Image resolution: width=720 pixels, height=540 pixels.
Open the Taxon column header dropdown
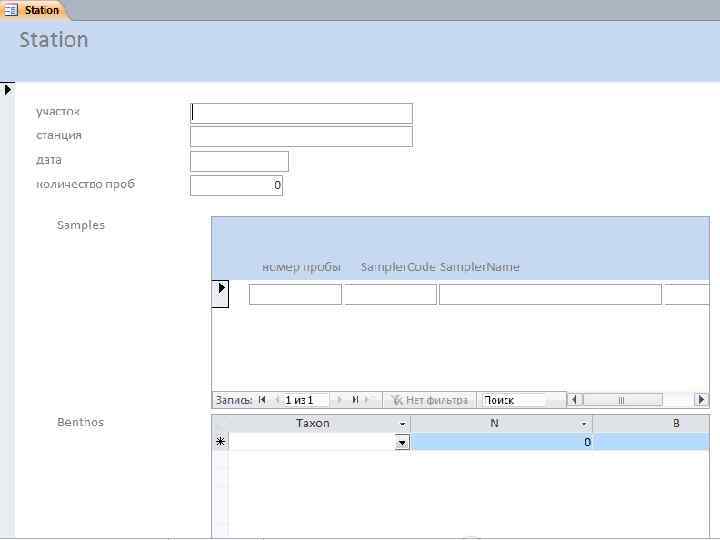pyautogui.click(x=402, y=424)
